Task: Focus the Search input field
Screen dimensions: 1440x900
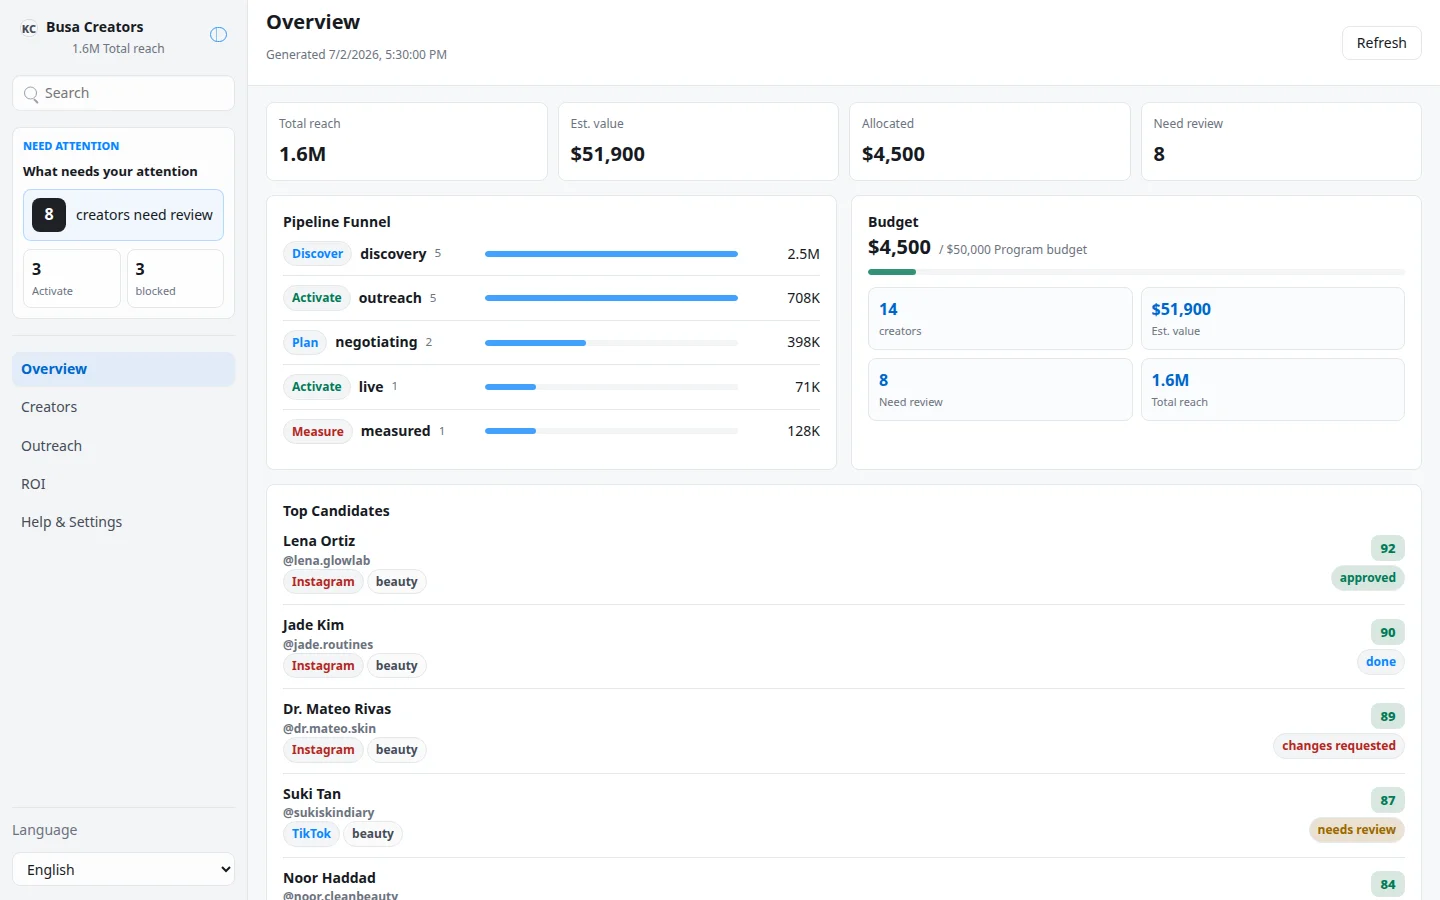Action: coord(123,93)
